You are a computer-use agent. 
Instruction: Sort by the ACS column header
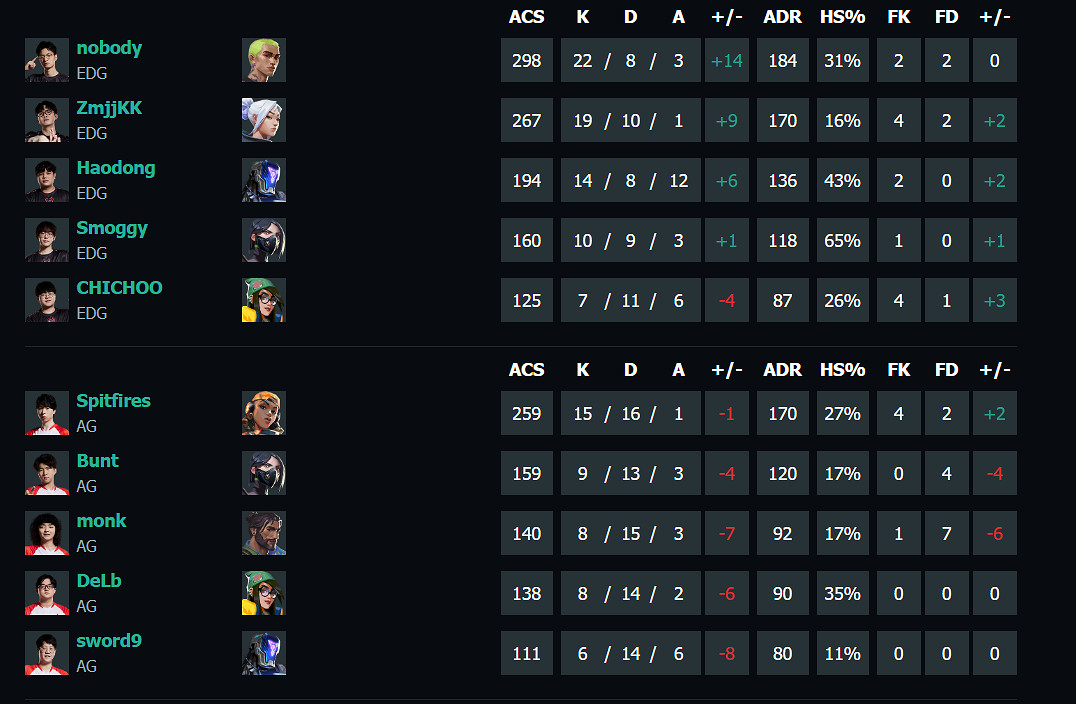pos(526,16)
